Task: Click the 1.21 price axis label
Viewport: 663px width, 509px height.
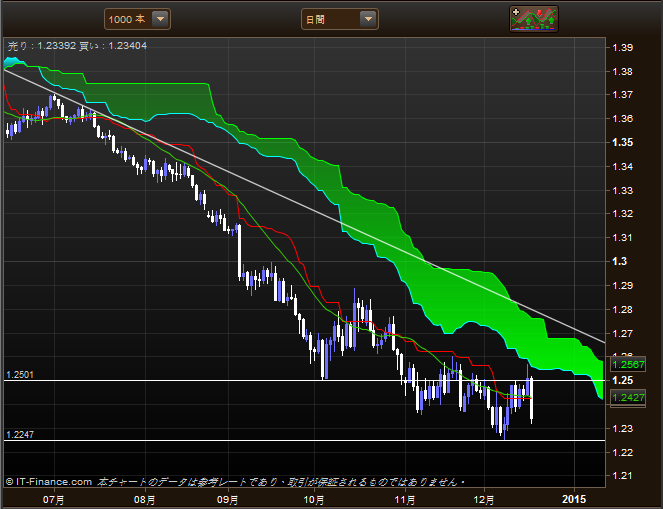Action: (x=623, y=476)
